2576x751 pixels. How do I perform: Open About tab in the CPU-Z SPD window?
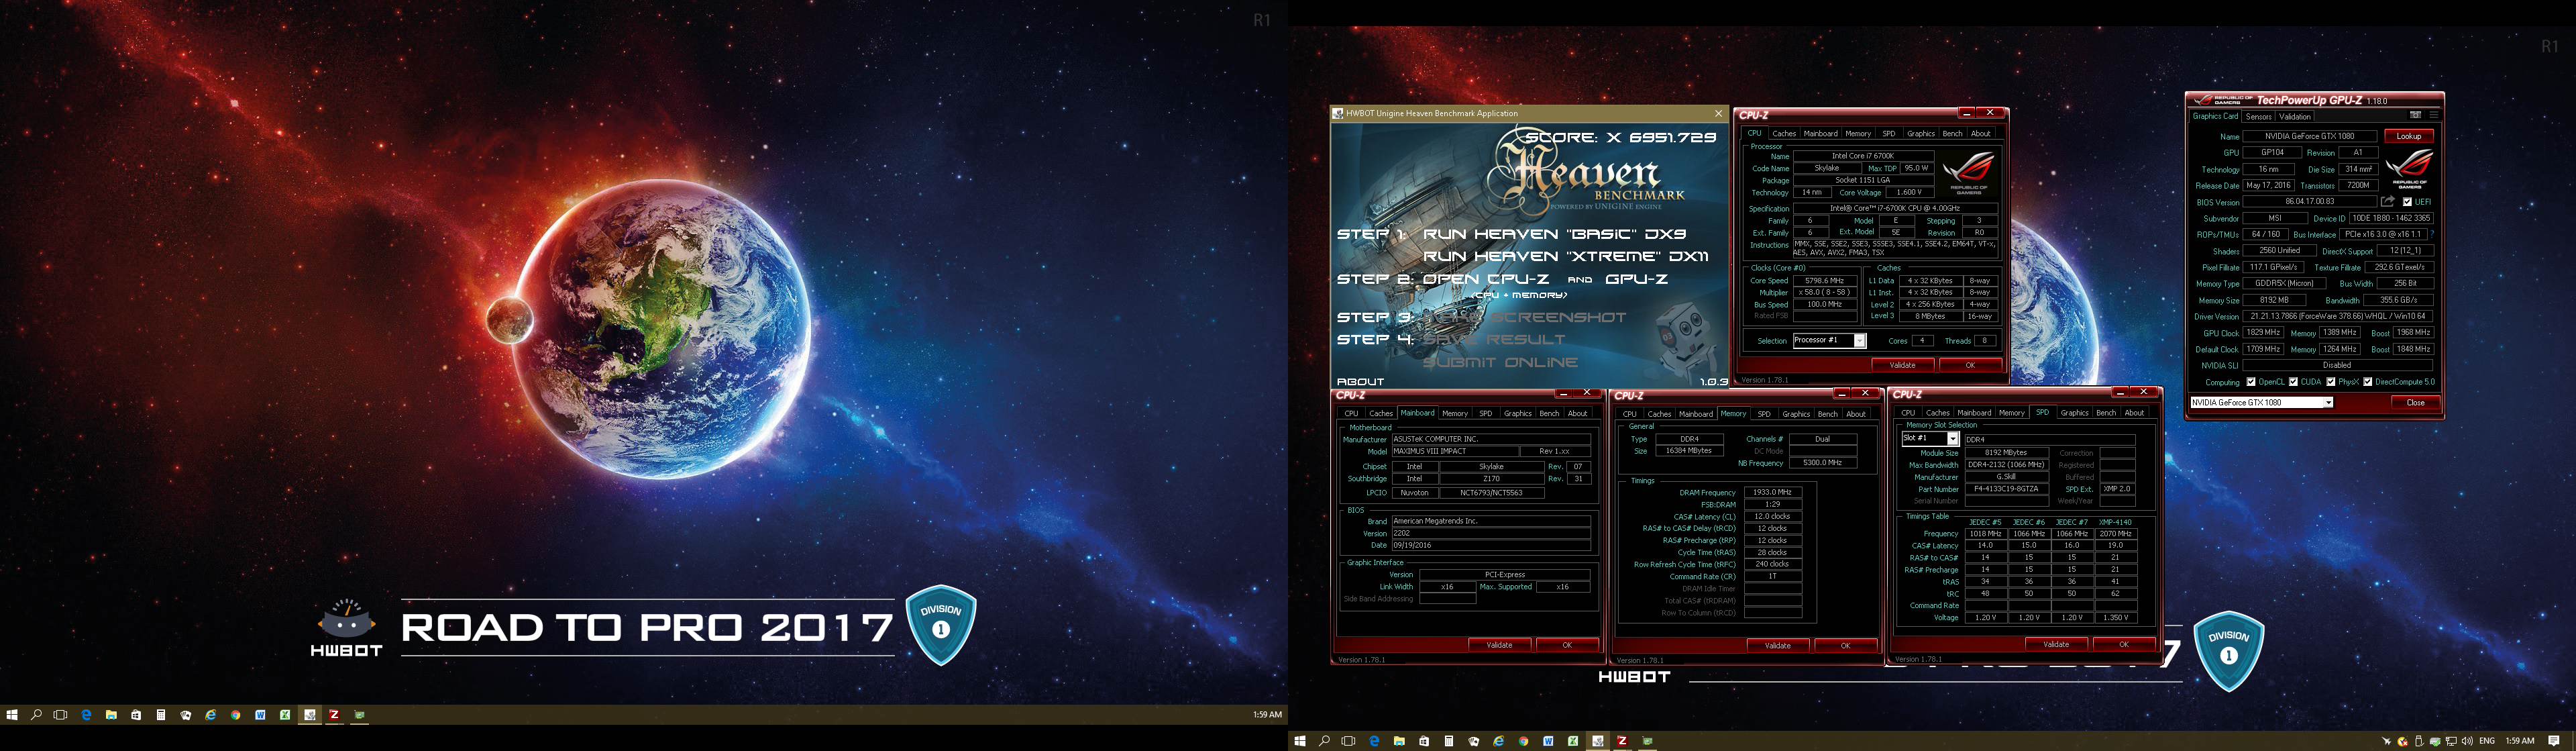coord(2134,412)
